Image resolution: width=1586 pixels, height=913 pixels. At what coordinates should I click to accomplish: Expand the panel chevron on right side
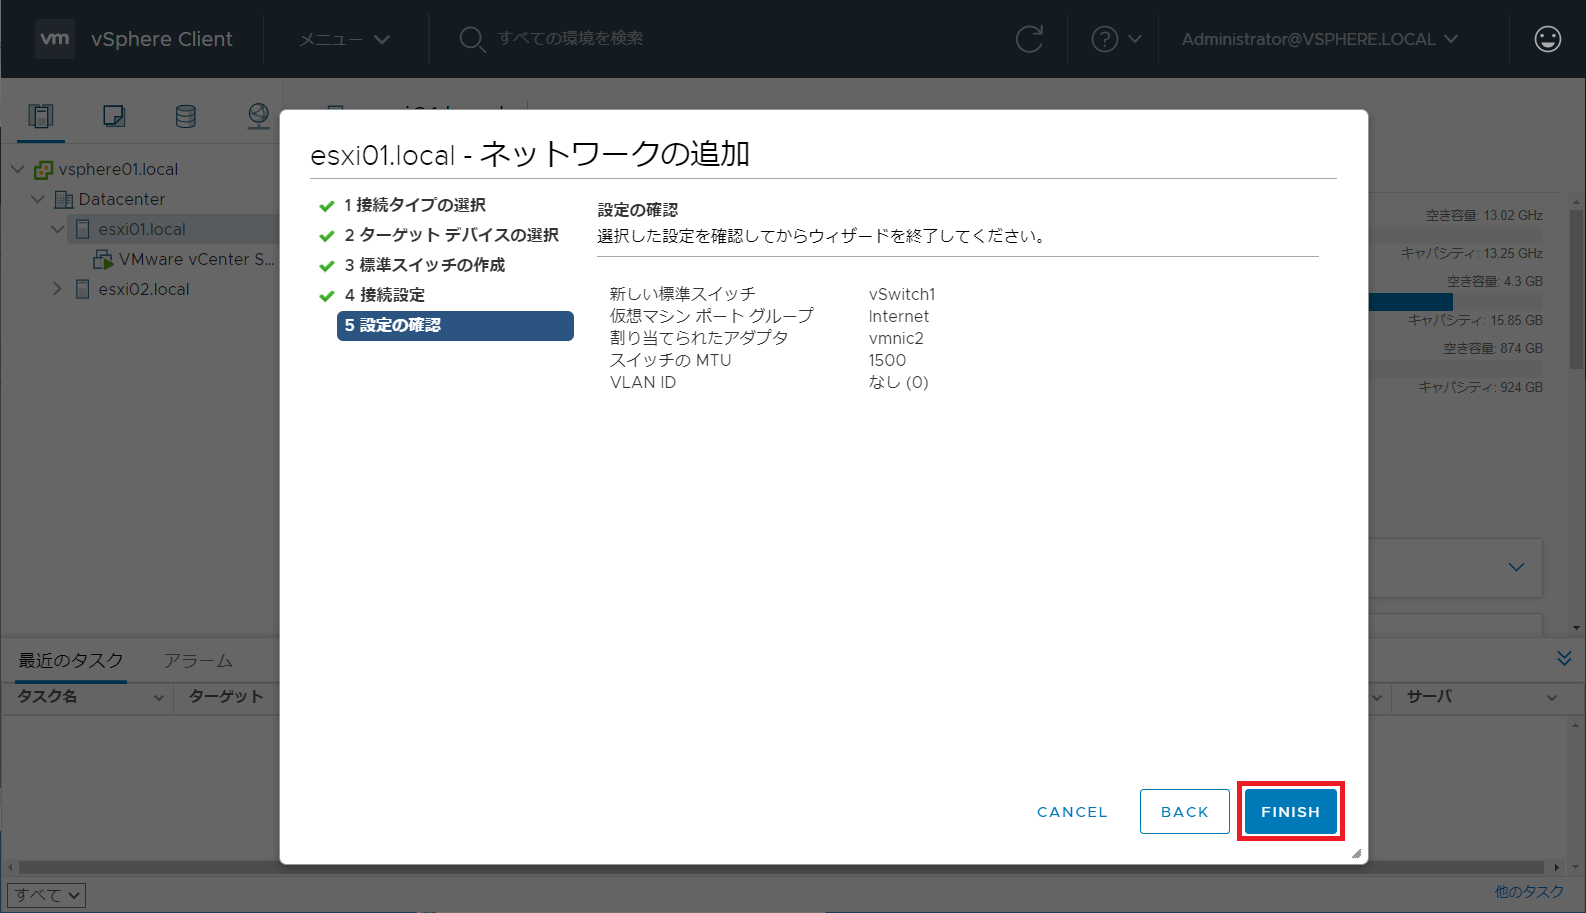click(1516, 567)
